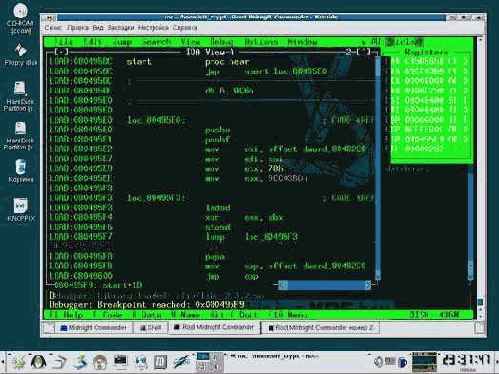Switch to Root Midnight Commander номер 2 tab
The height and width of the screenshot is (374, 499).
point(321,328)
